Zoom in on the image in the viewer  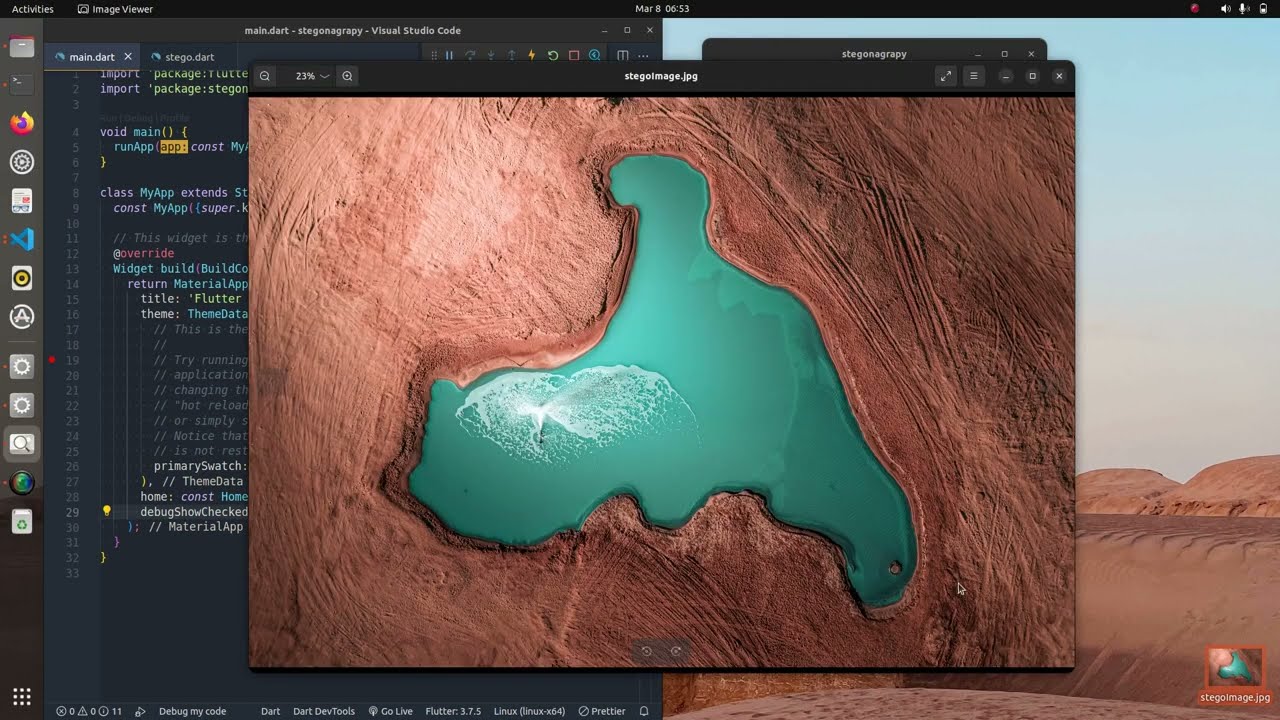point(347,76)
